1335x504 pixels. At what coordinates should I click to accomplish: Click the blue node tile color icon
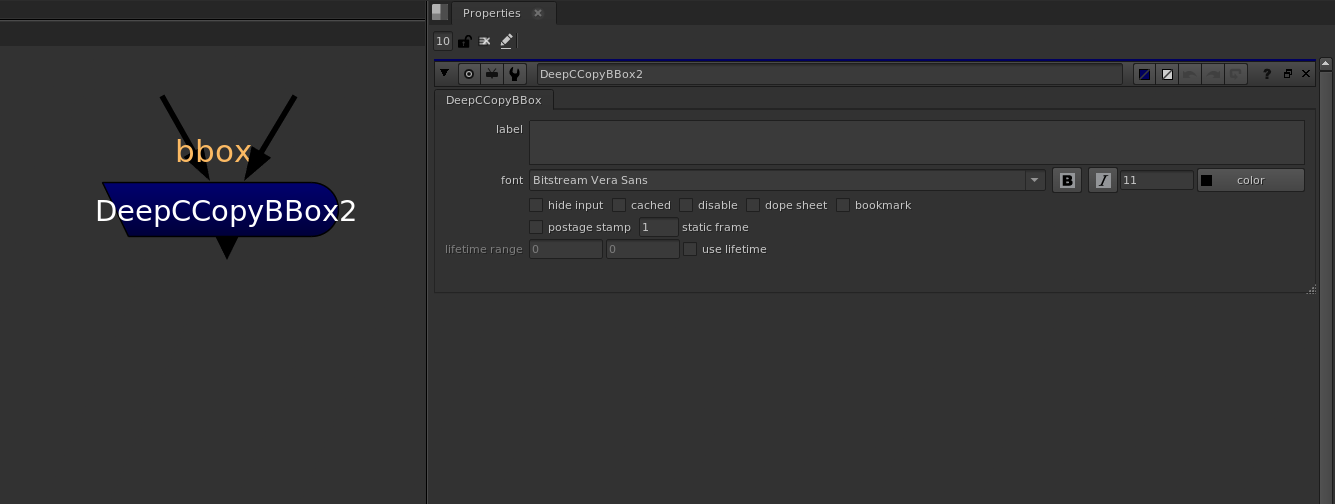[1144, 74]
